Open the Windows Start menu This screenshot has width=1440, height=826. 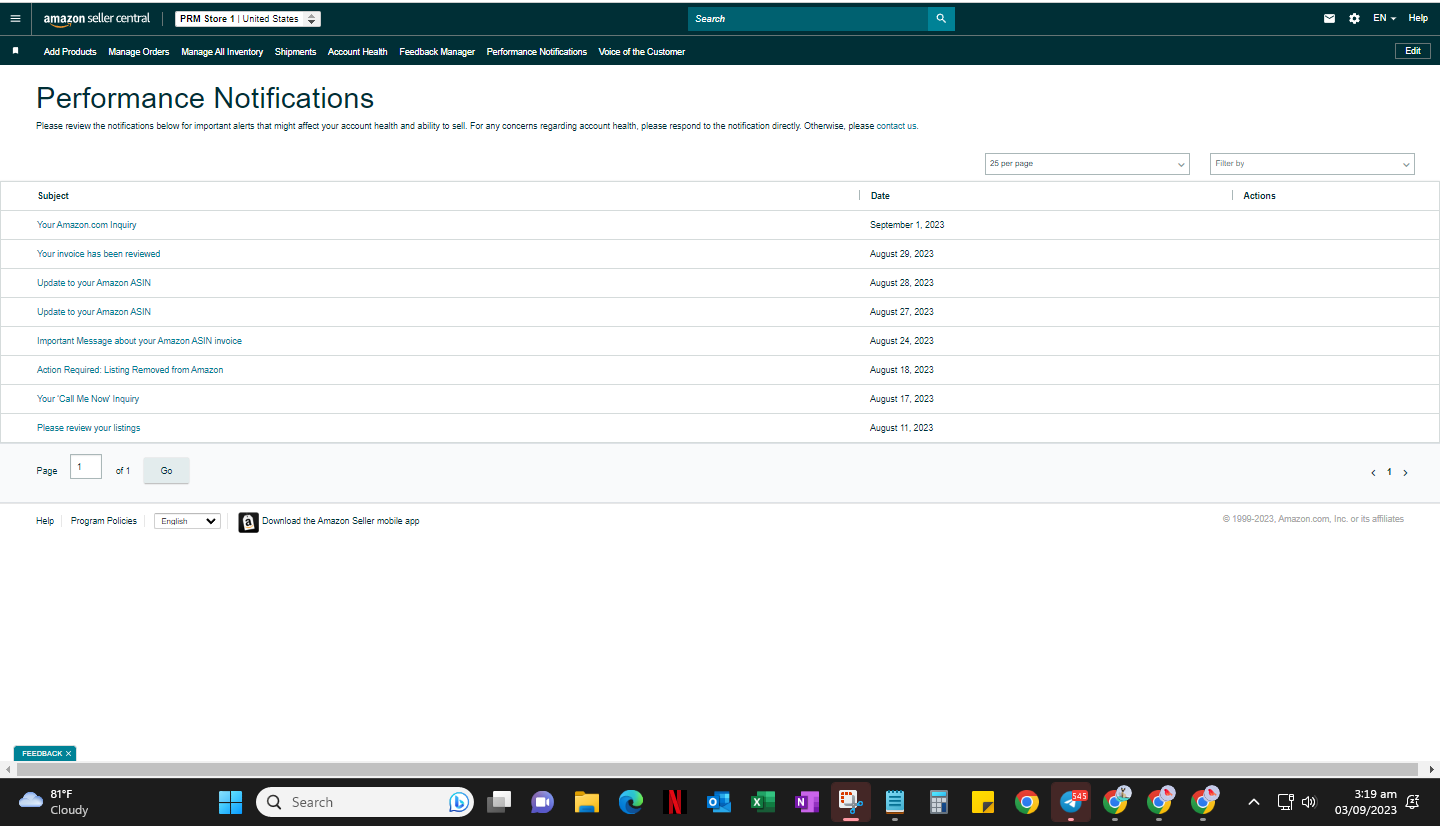pyautogui.click(x=231, y=802)
